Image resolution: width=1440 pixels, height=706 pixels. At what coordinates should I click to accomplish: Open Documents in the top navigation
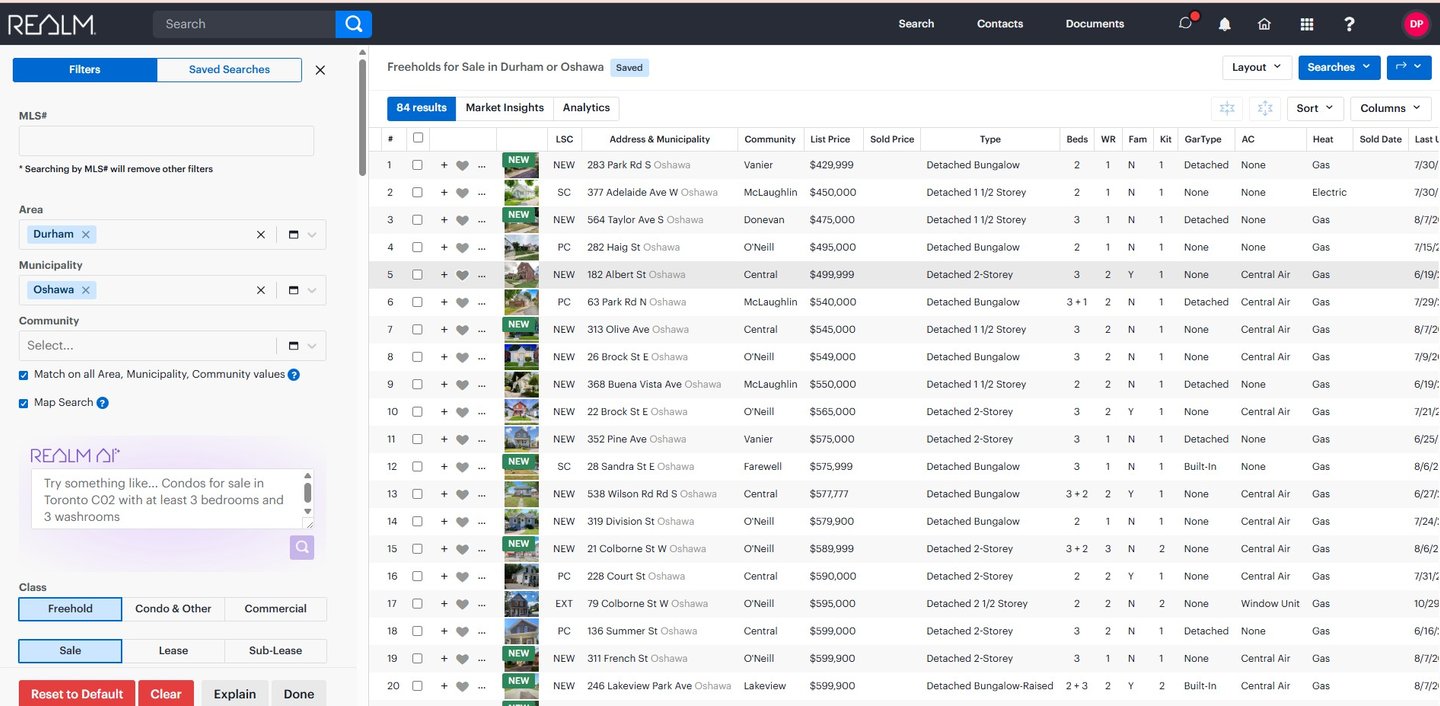pyautogui.click(x=1095, y=24)
